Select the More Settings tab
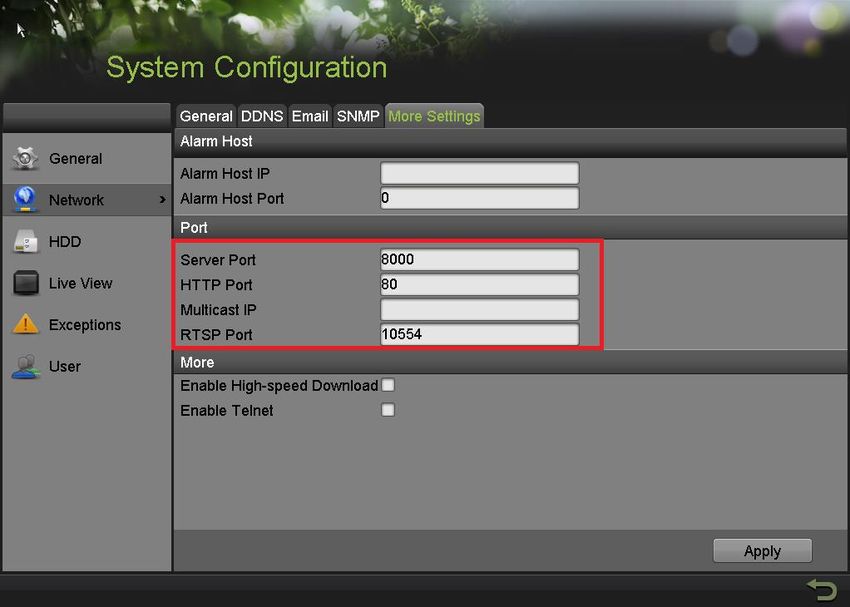This screenshot has height=607, width=850. [x=434, y=116]
